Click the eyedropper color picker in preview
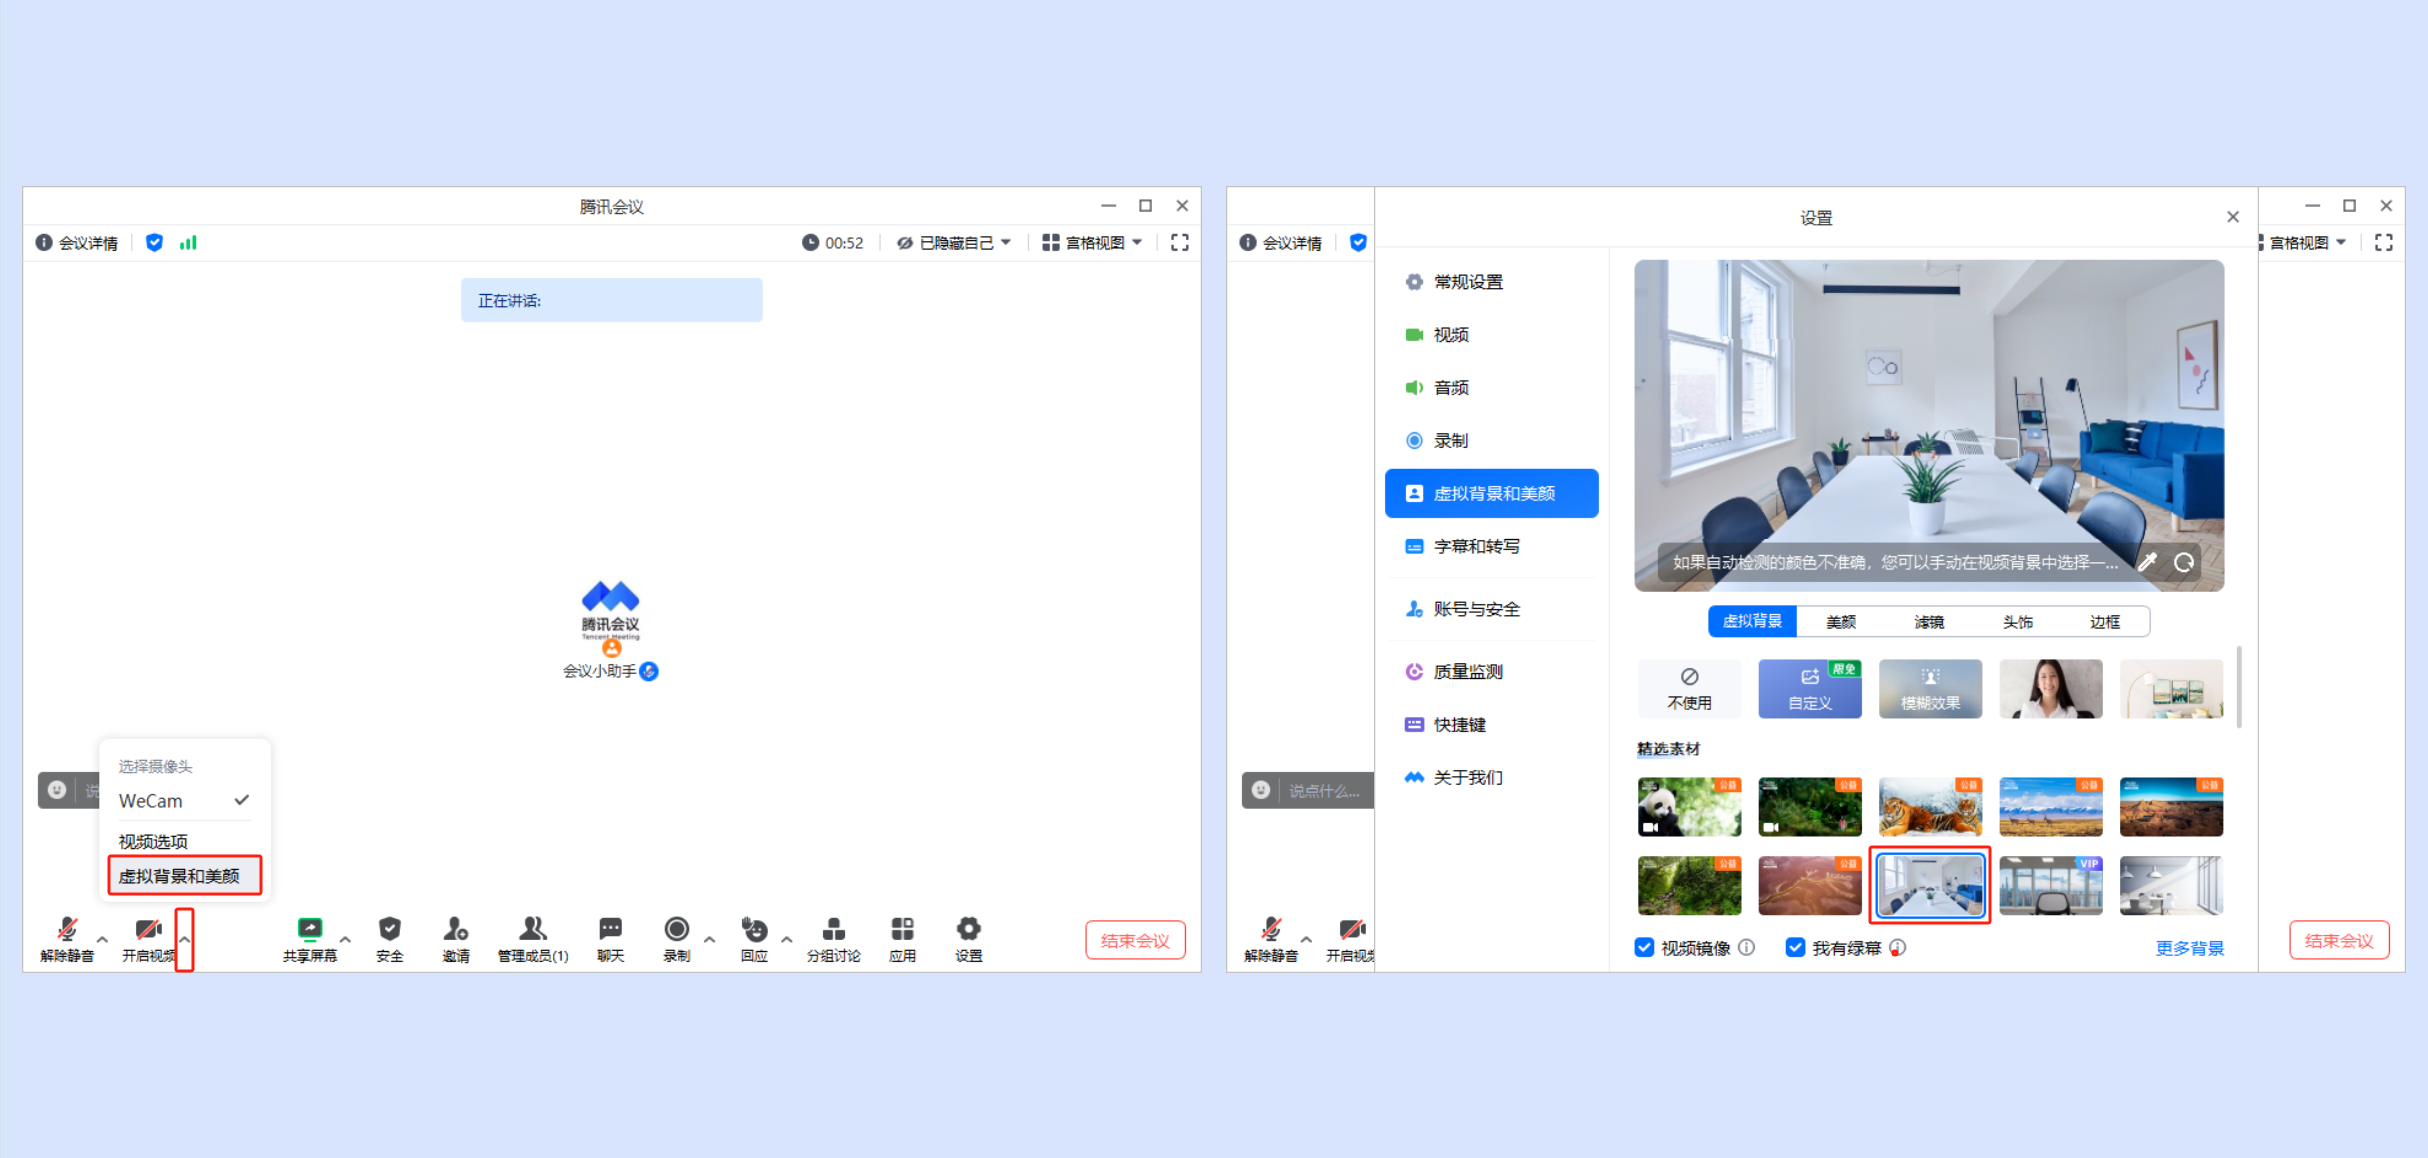2428x1158 pixels. [x=2148, y=562]
